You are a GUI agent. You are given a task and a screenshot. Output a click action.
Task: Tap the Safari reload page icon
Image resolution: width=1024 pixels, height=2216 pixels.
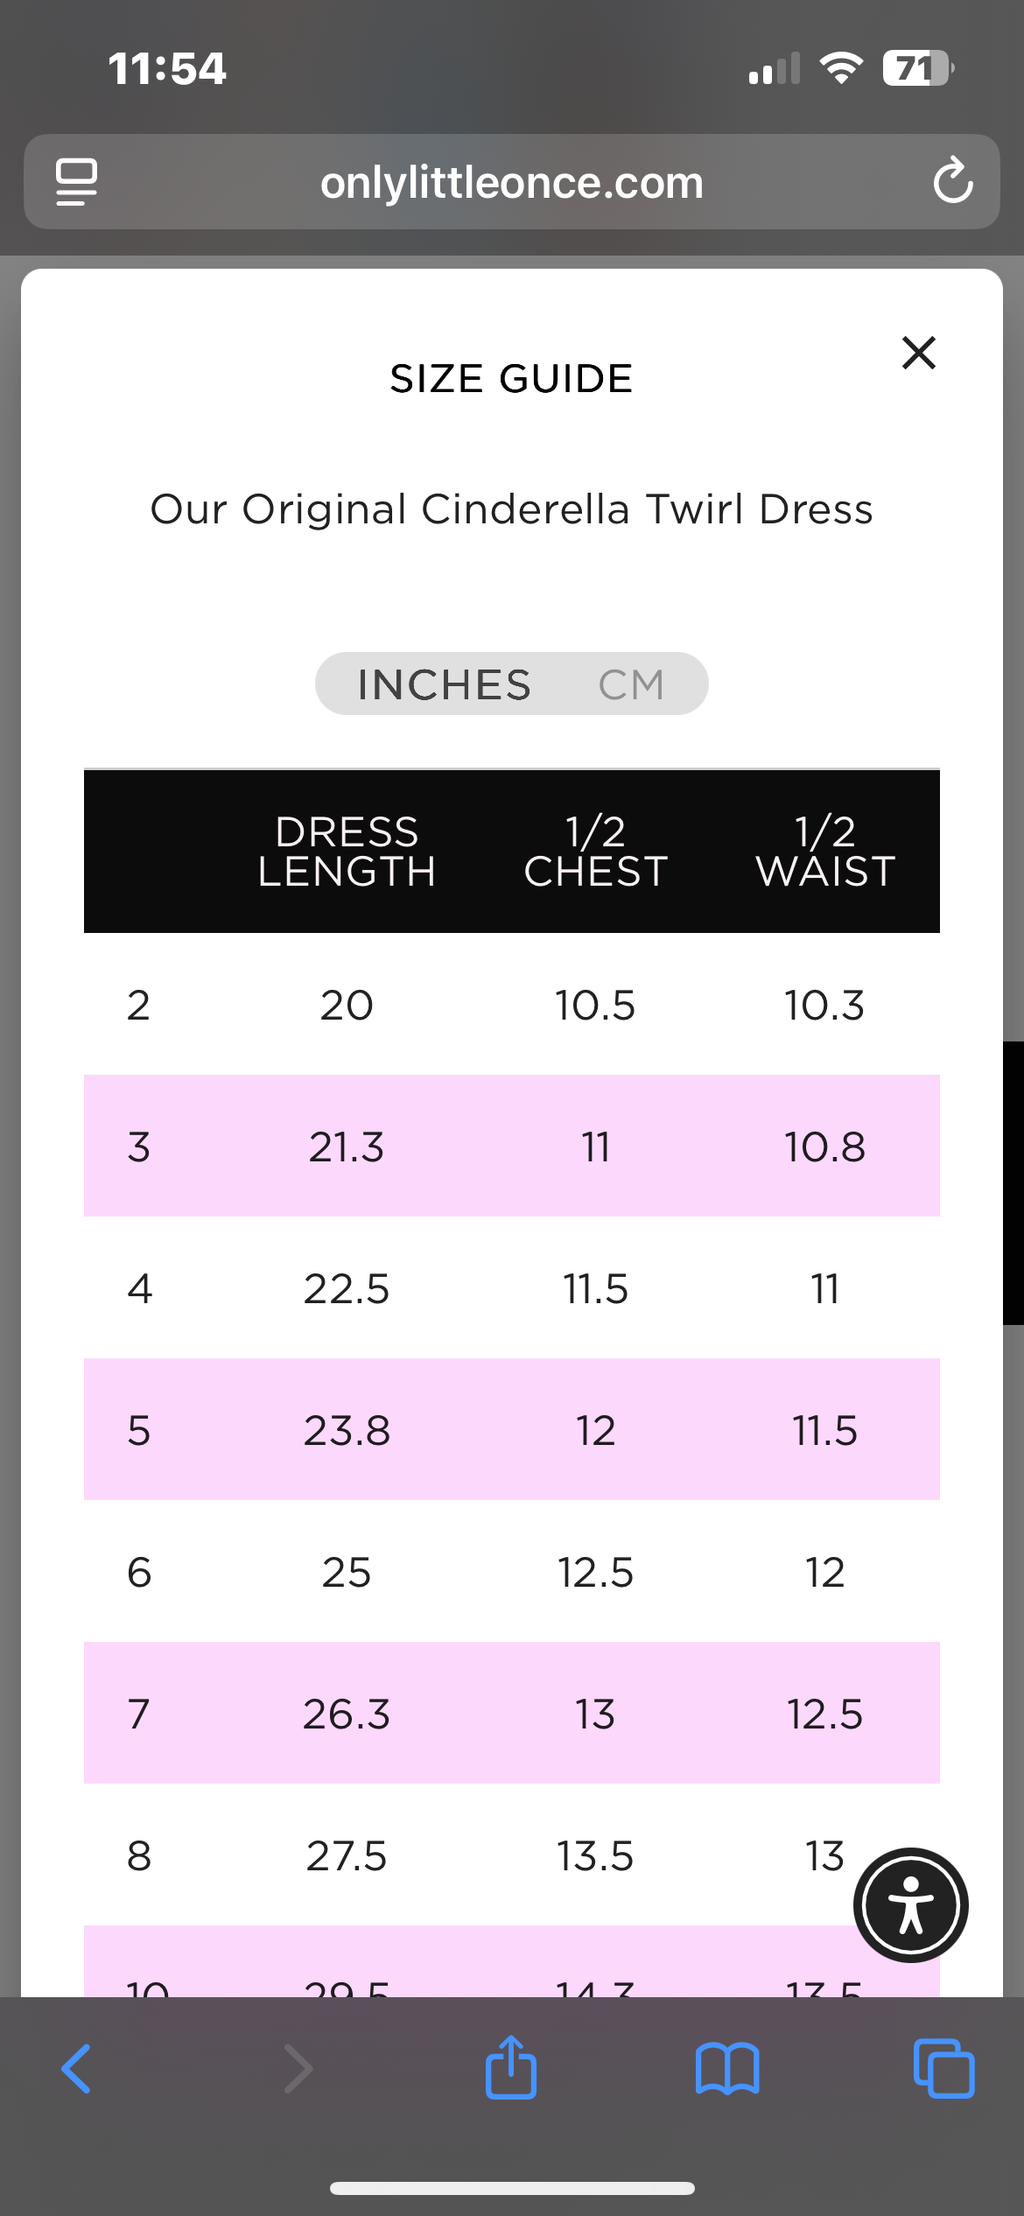(x=952, y=181)
